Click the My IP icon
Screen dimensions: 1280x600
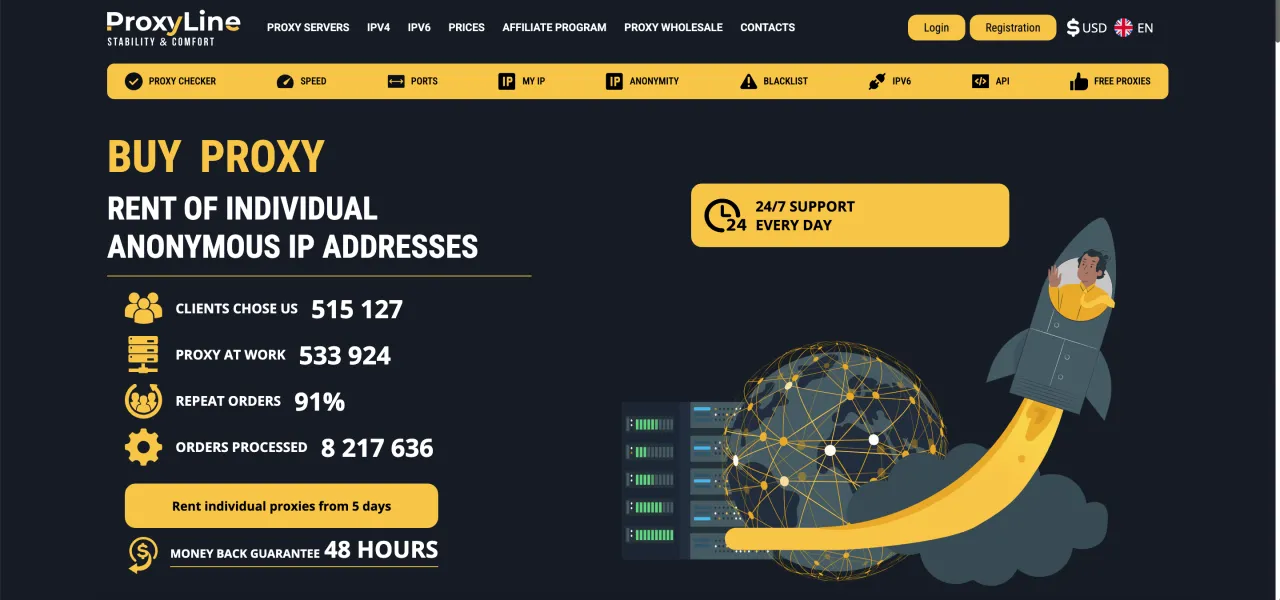point(507,81)
